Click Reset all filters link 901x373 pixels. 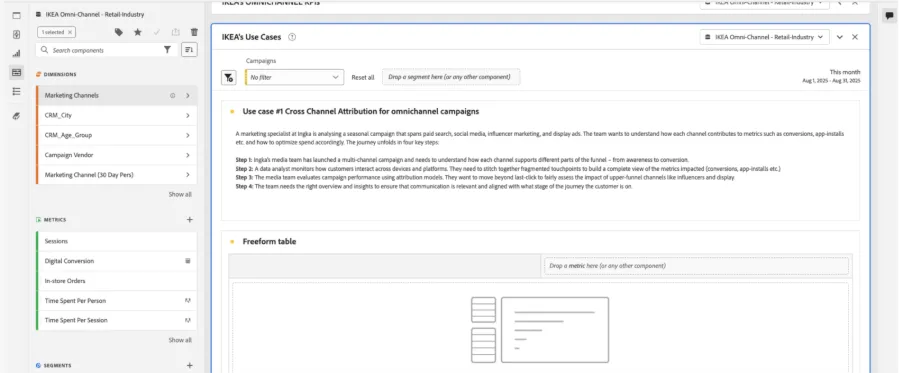pos(363,78)
